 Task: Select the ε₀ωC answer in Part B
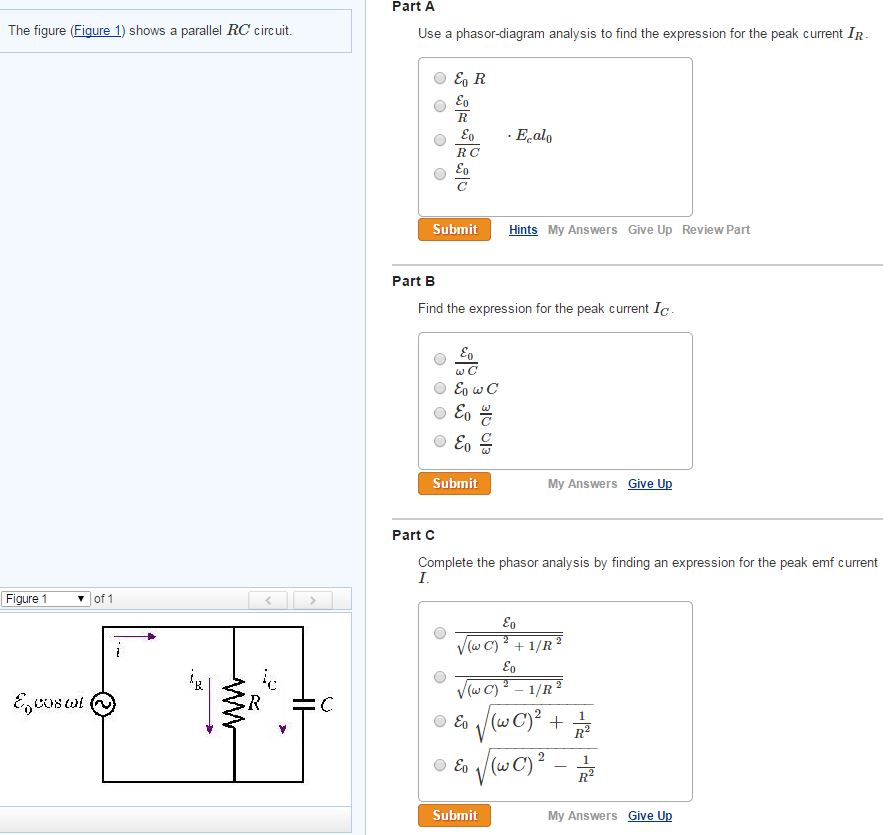point(440,388)
